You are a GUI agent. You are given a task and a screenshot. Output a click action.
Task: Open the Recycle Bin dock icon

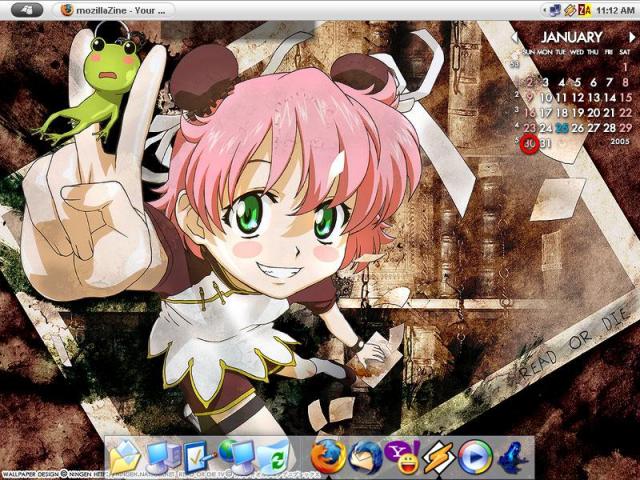(x=273, y=458)
